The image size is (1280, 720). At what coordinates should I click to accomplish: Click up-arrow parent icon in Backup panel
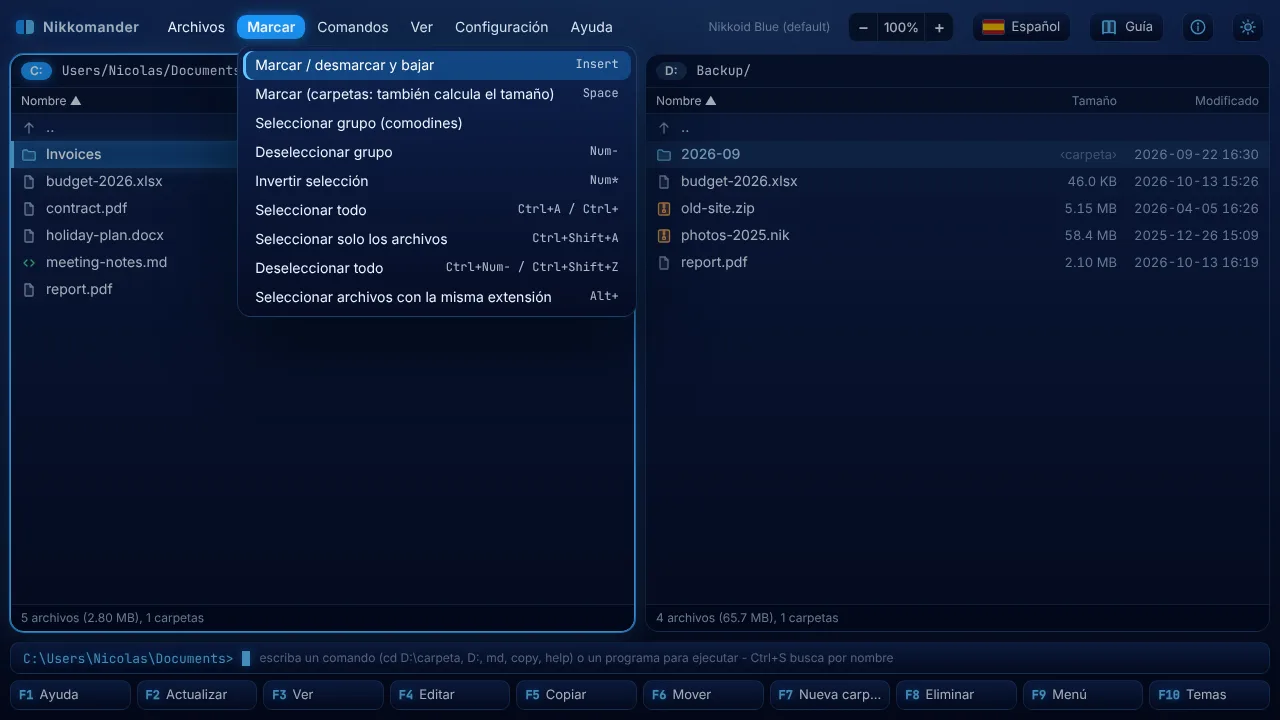[664, 128]
